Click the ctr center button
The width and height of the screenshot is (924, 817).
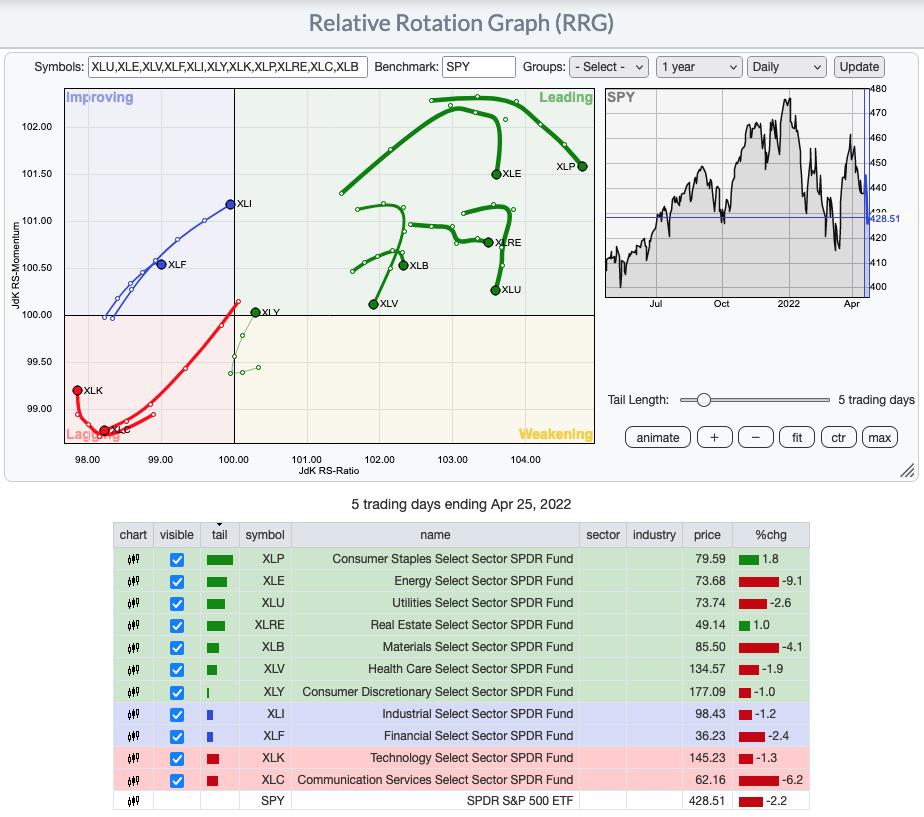[838, 437]
